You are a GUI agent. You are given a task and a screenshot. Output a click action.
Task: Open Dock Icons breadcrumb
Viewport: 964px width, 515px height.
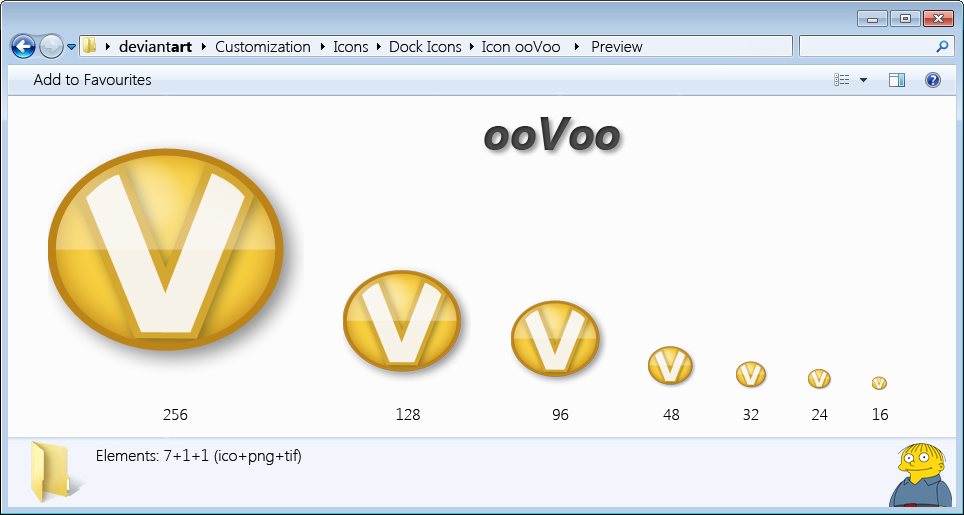(x=425, y=47)
